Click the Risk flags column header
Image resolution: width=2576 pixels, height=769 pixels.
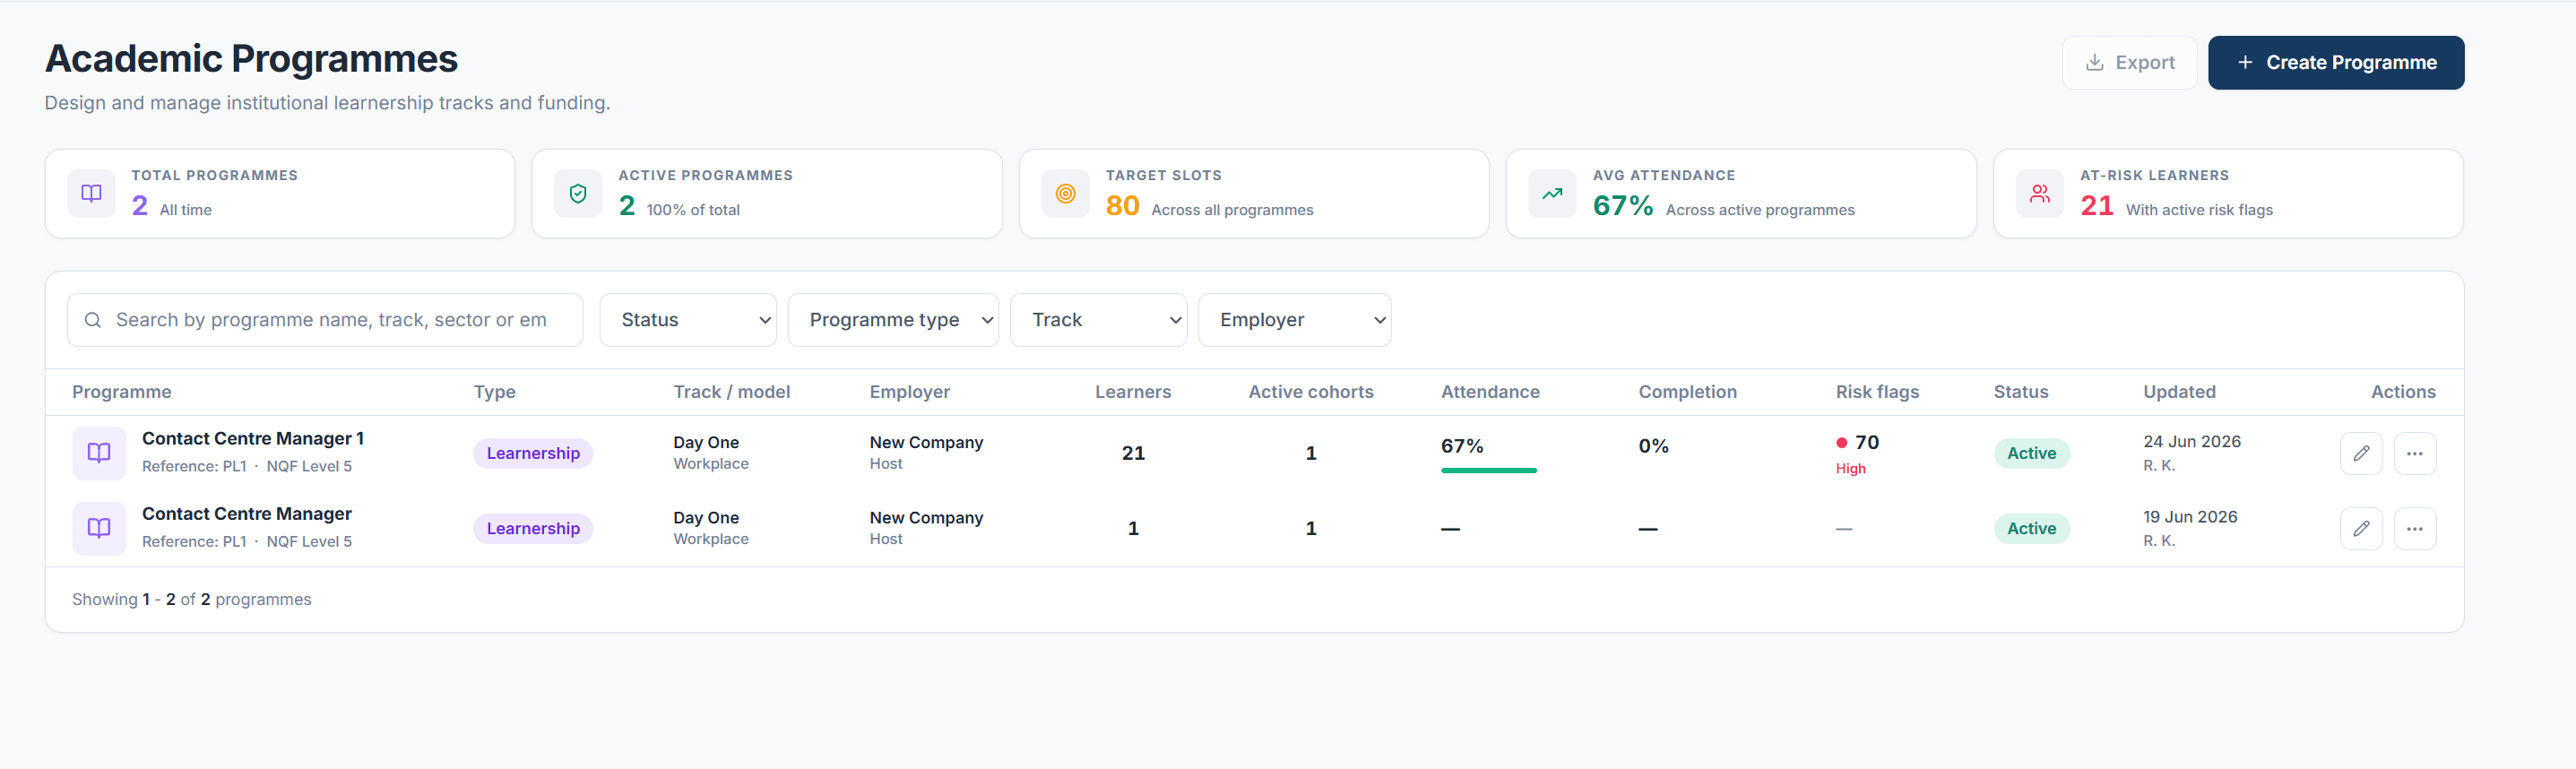click(1877, 392)
